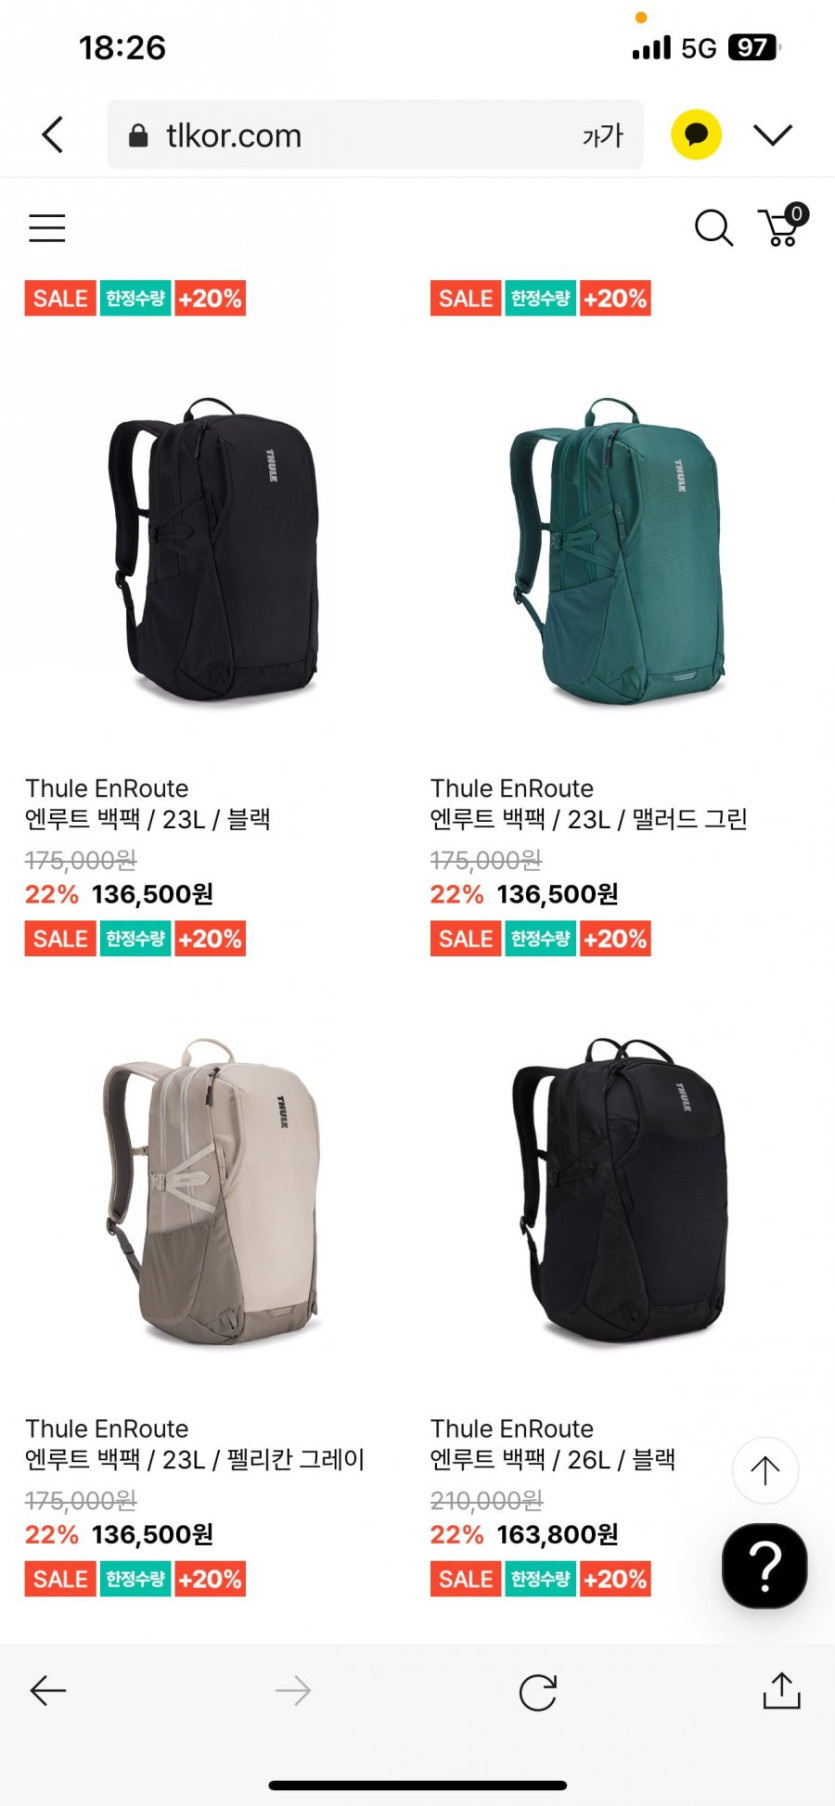The image size is (835, 1806).
Task: Open the shopping cart
Action: [783, 225]
